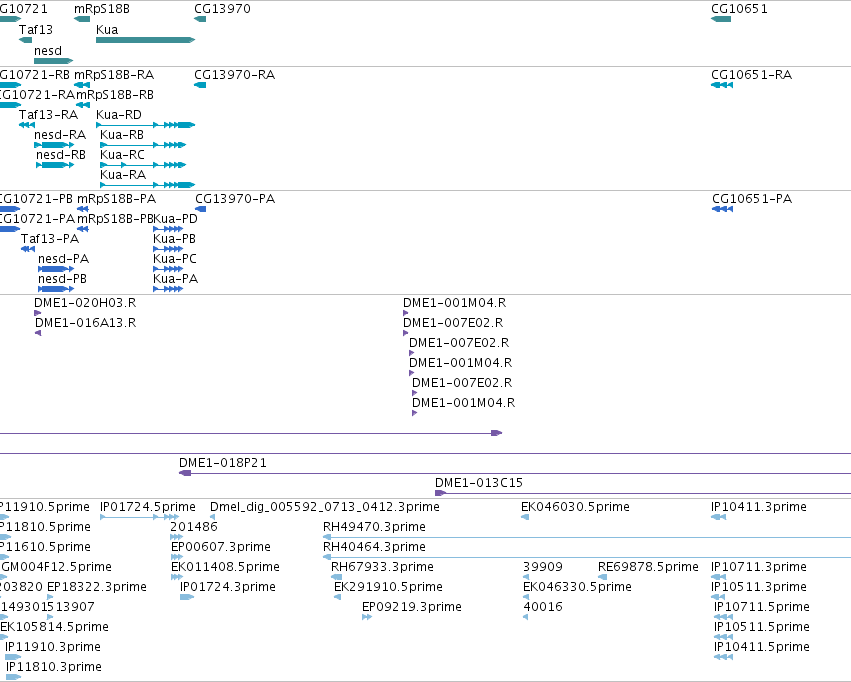Click the Taf13 gene label
The width and height of the screenshot is (851, 682).
(36, 30)
